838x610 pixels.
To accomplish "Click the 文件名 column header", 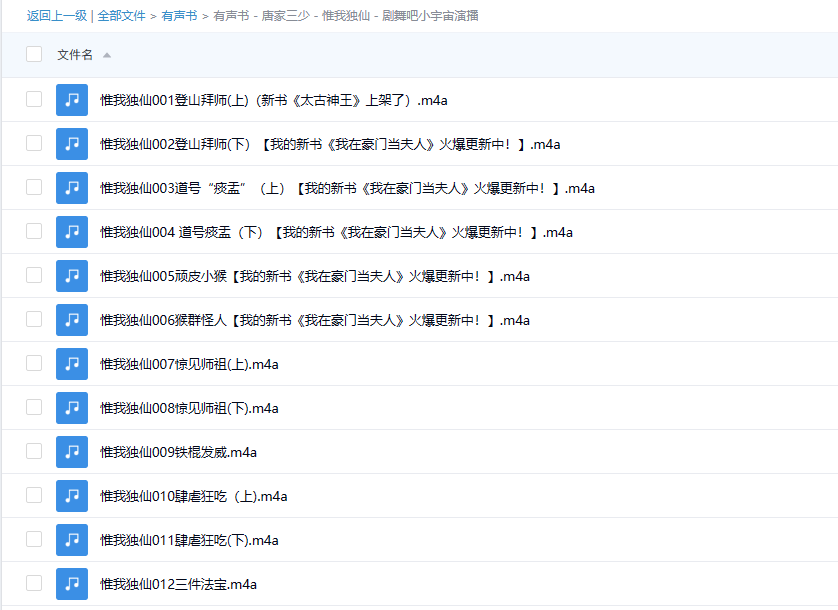I will (76, 54).
